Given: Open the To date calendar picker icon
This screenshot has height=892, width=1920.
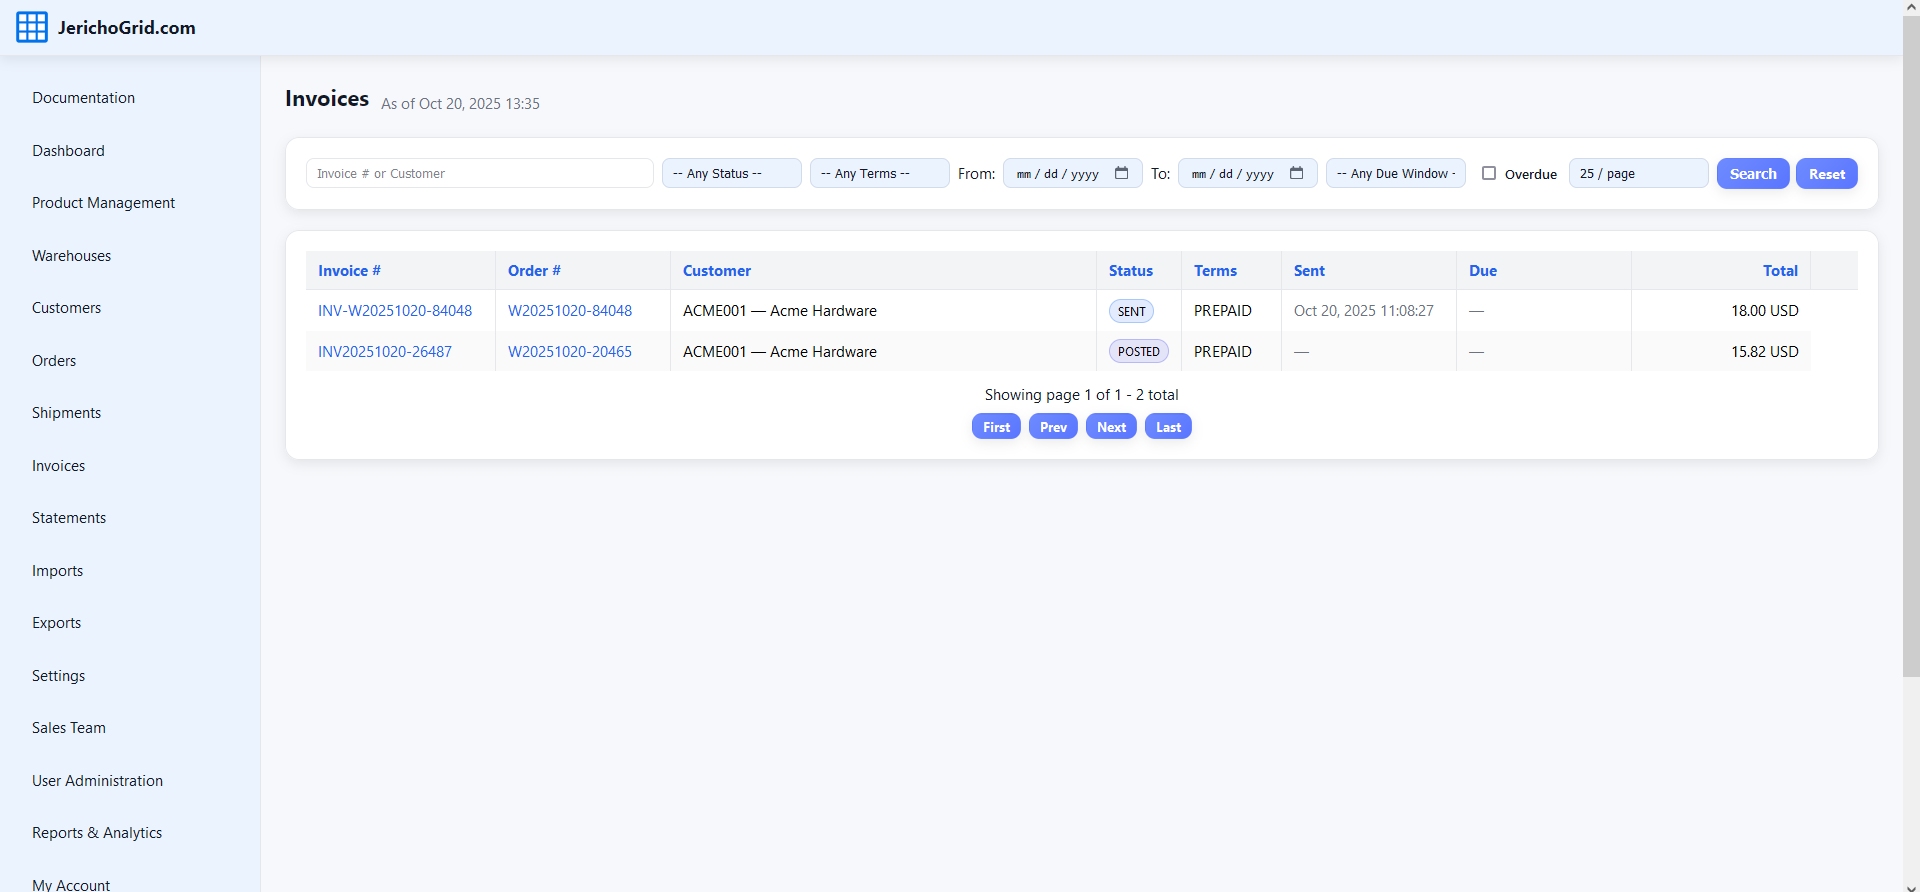Looking at the screenshot, I should pos(1296,173).
